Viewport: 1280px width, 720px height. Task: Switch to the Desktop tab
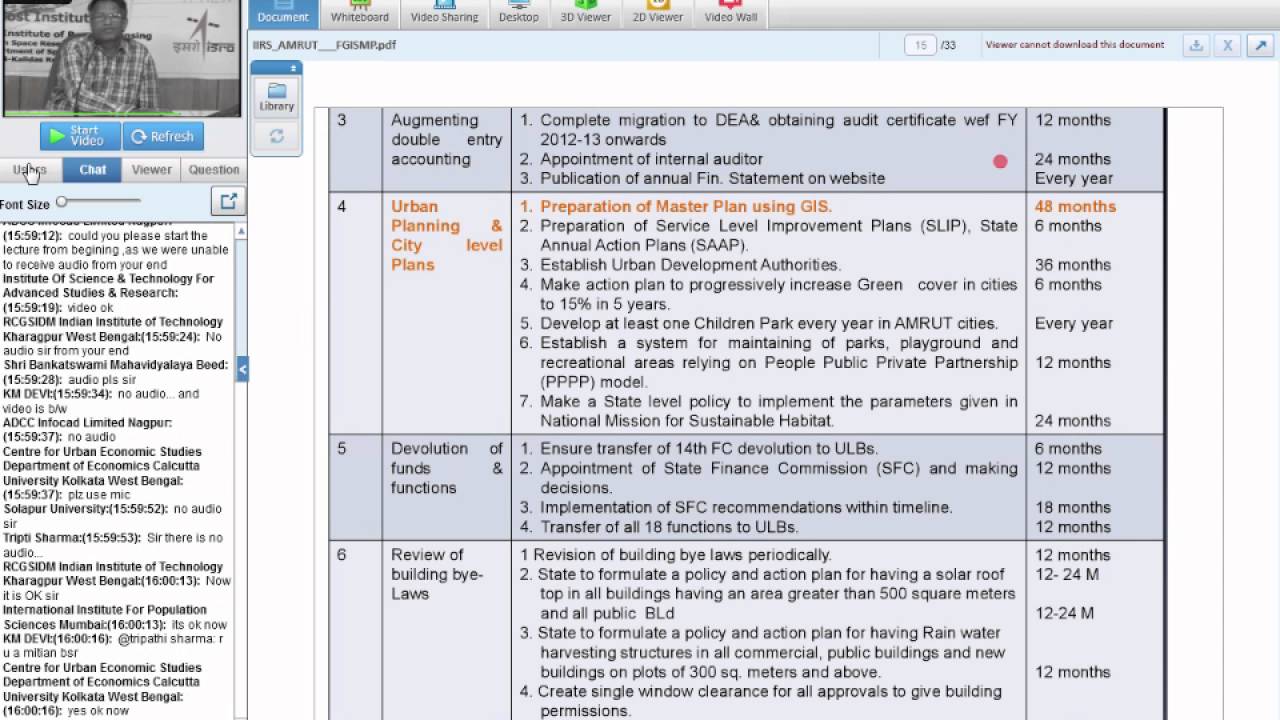point(518,13)
